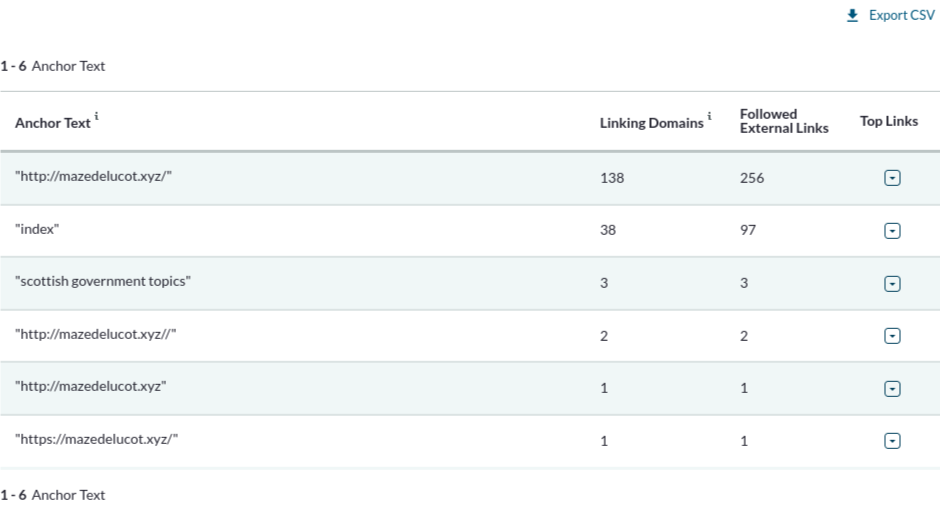Expand Top Links for "http://mazedelucot.xyz/" row
This screenshot has height=519, width=940.
892,178
